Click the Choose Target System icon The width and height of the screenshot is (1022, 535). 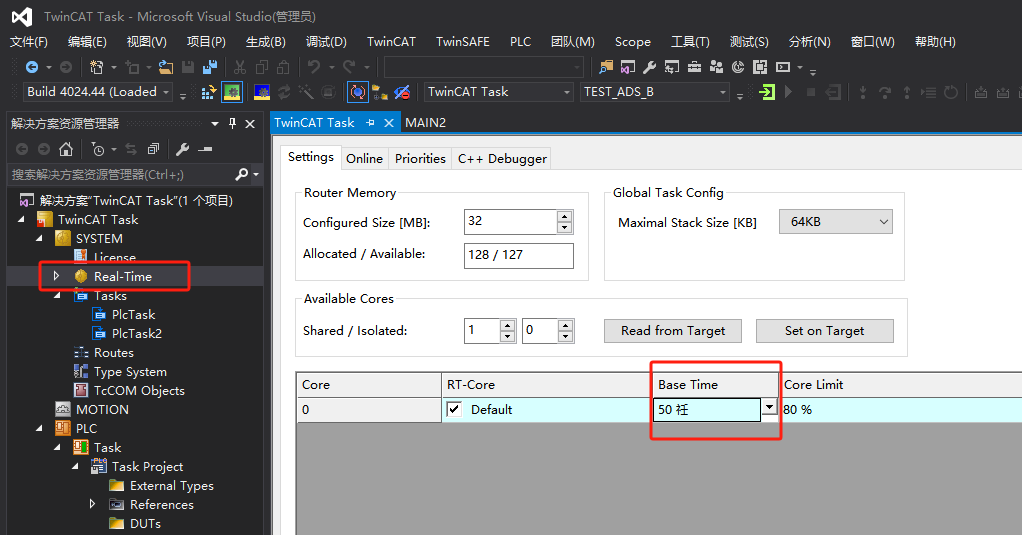(379, 93)
